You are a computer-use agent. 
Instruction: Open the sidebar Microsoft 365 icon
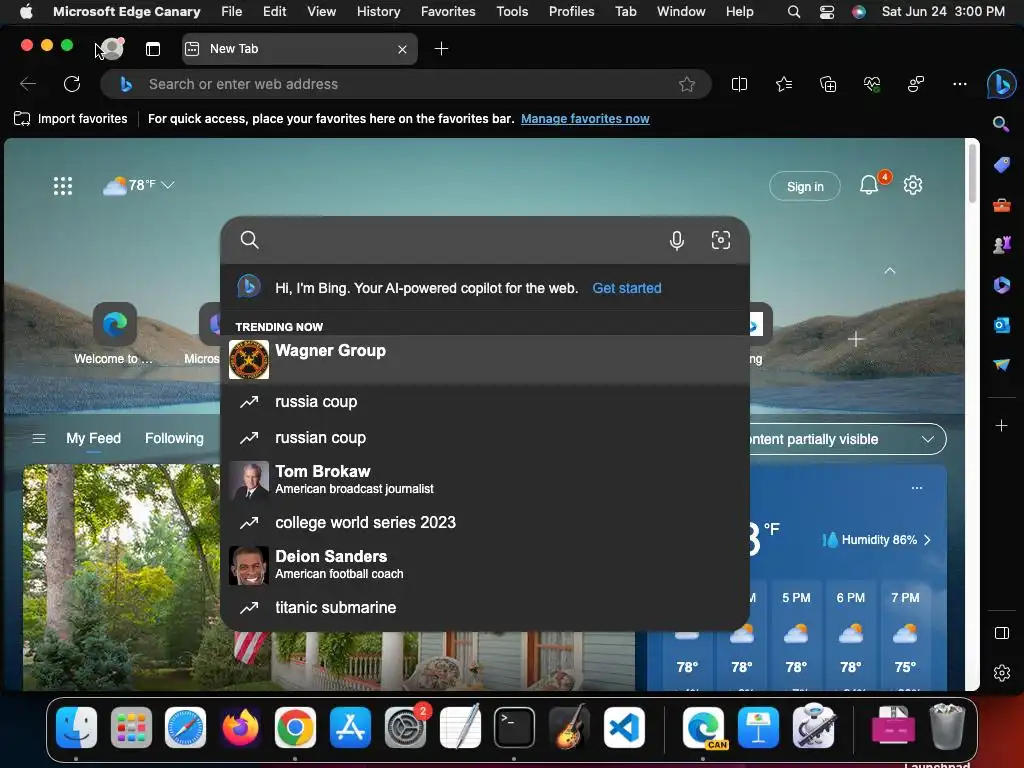click(x=1001, y=285)
